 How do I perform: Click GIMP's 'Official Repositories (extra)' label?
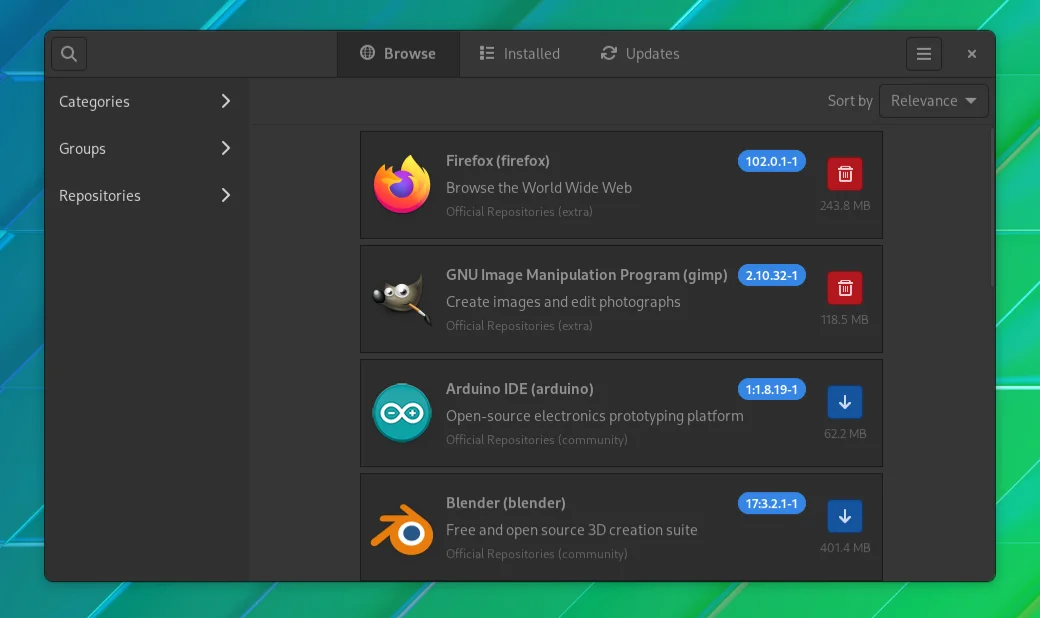[x=519, y=326]
